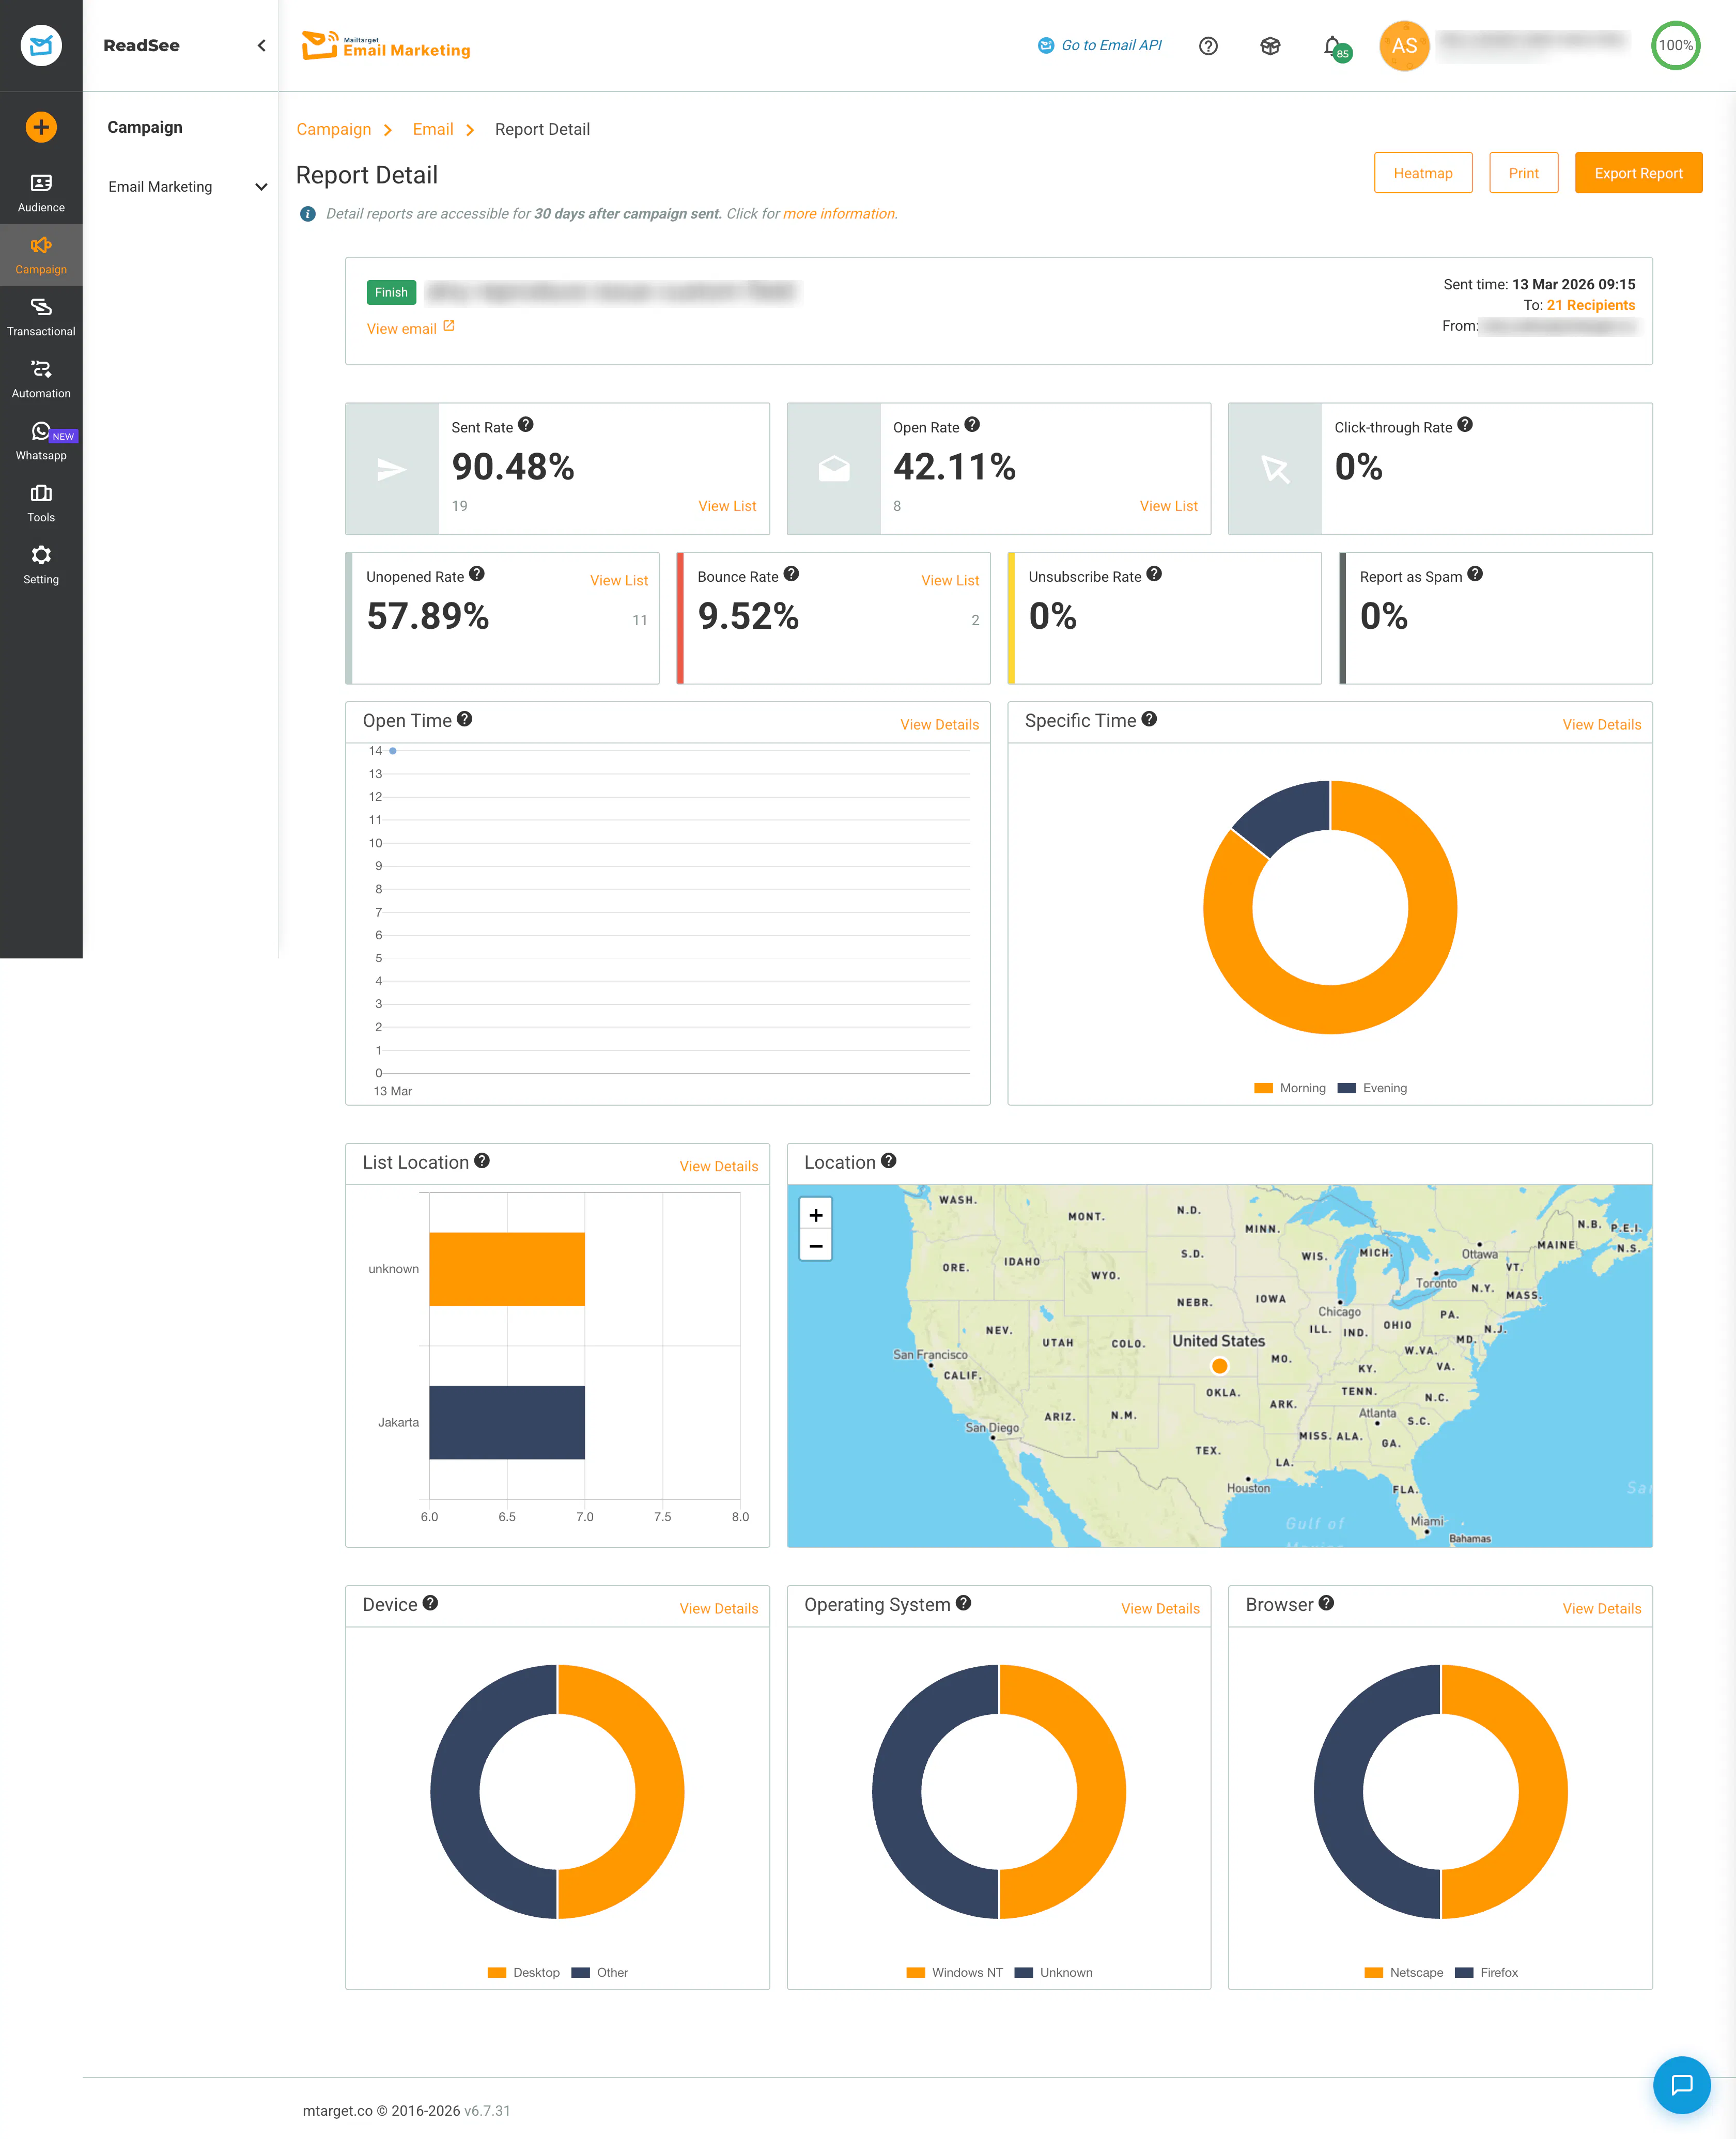This screenshot has height=2139, width=1736.
Task: Click the Browser help icon
Action: coord(1327,1603)
